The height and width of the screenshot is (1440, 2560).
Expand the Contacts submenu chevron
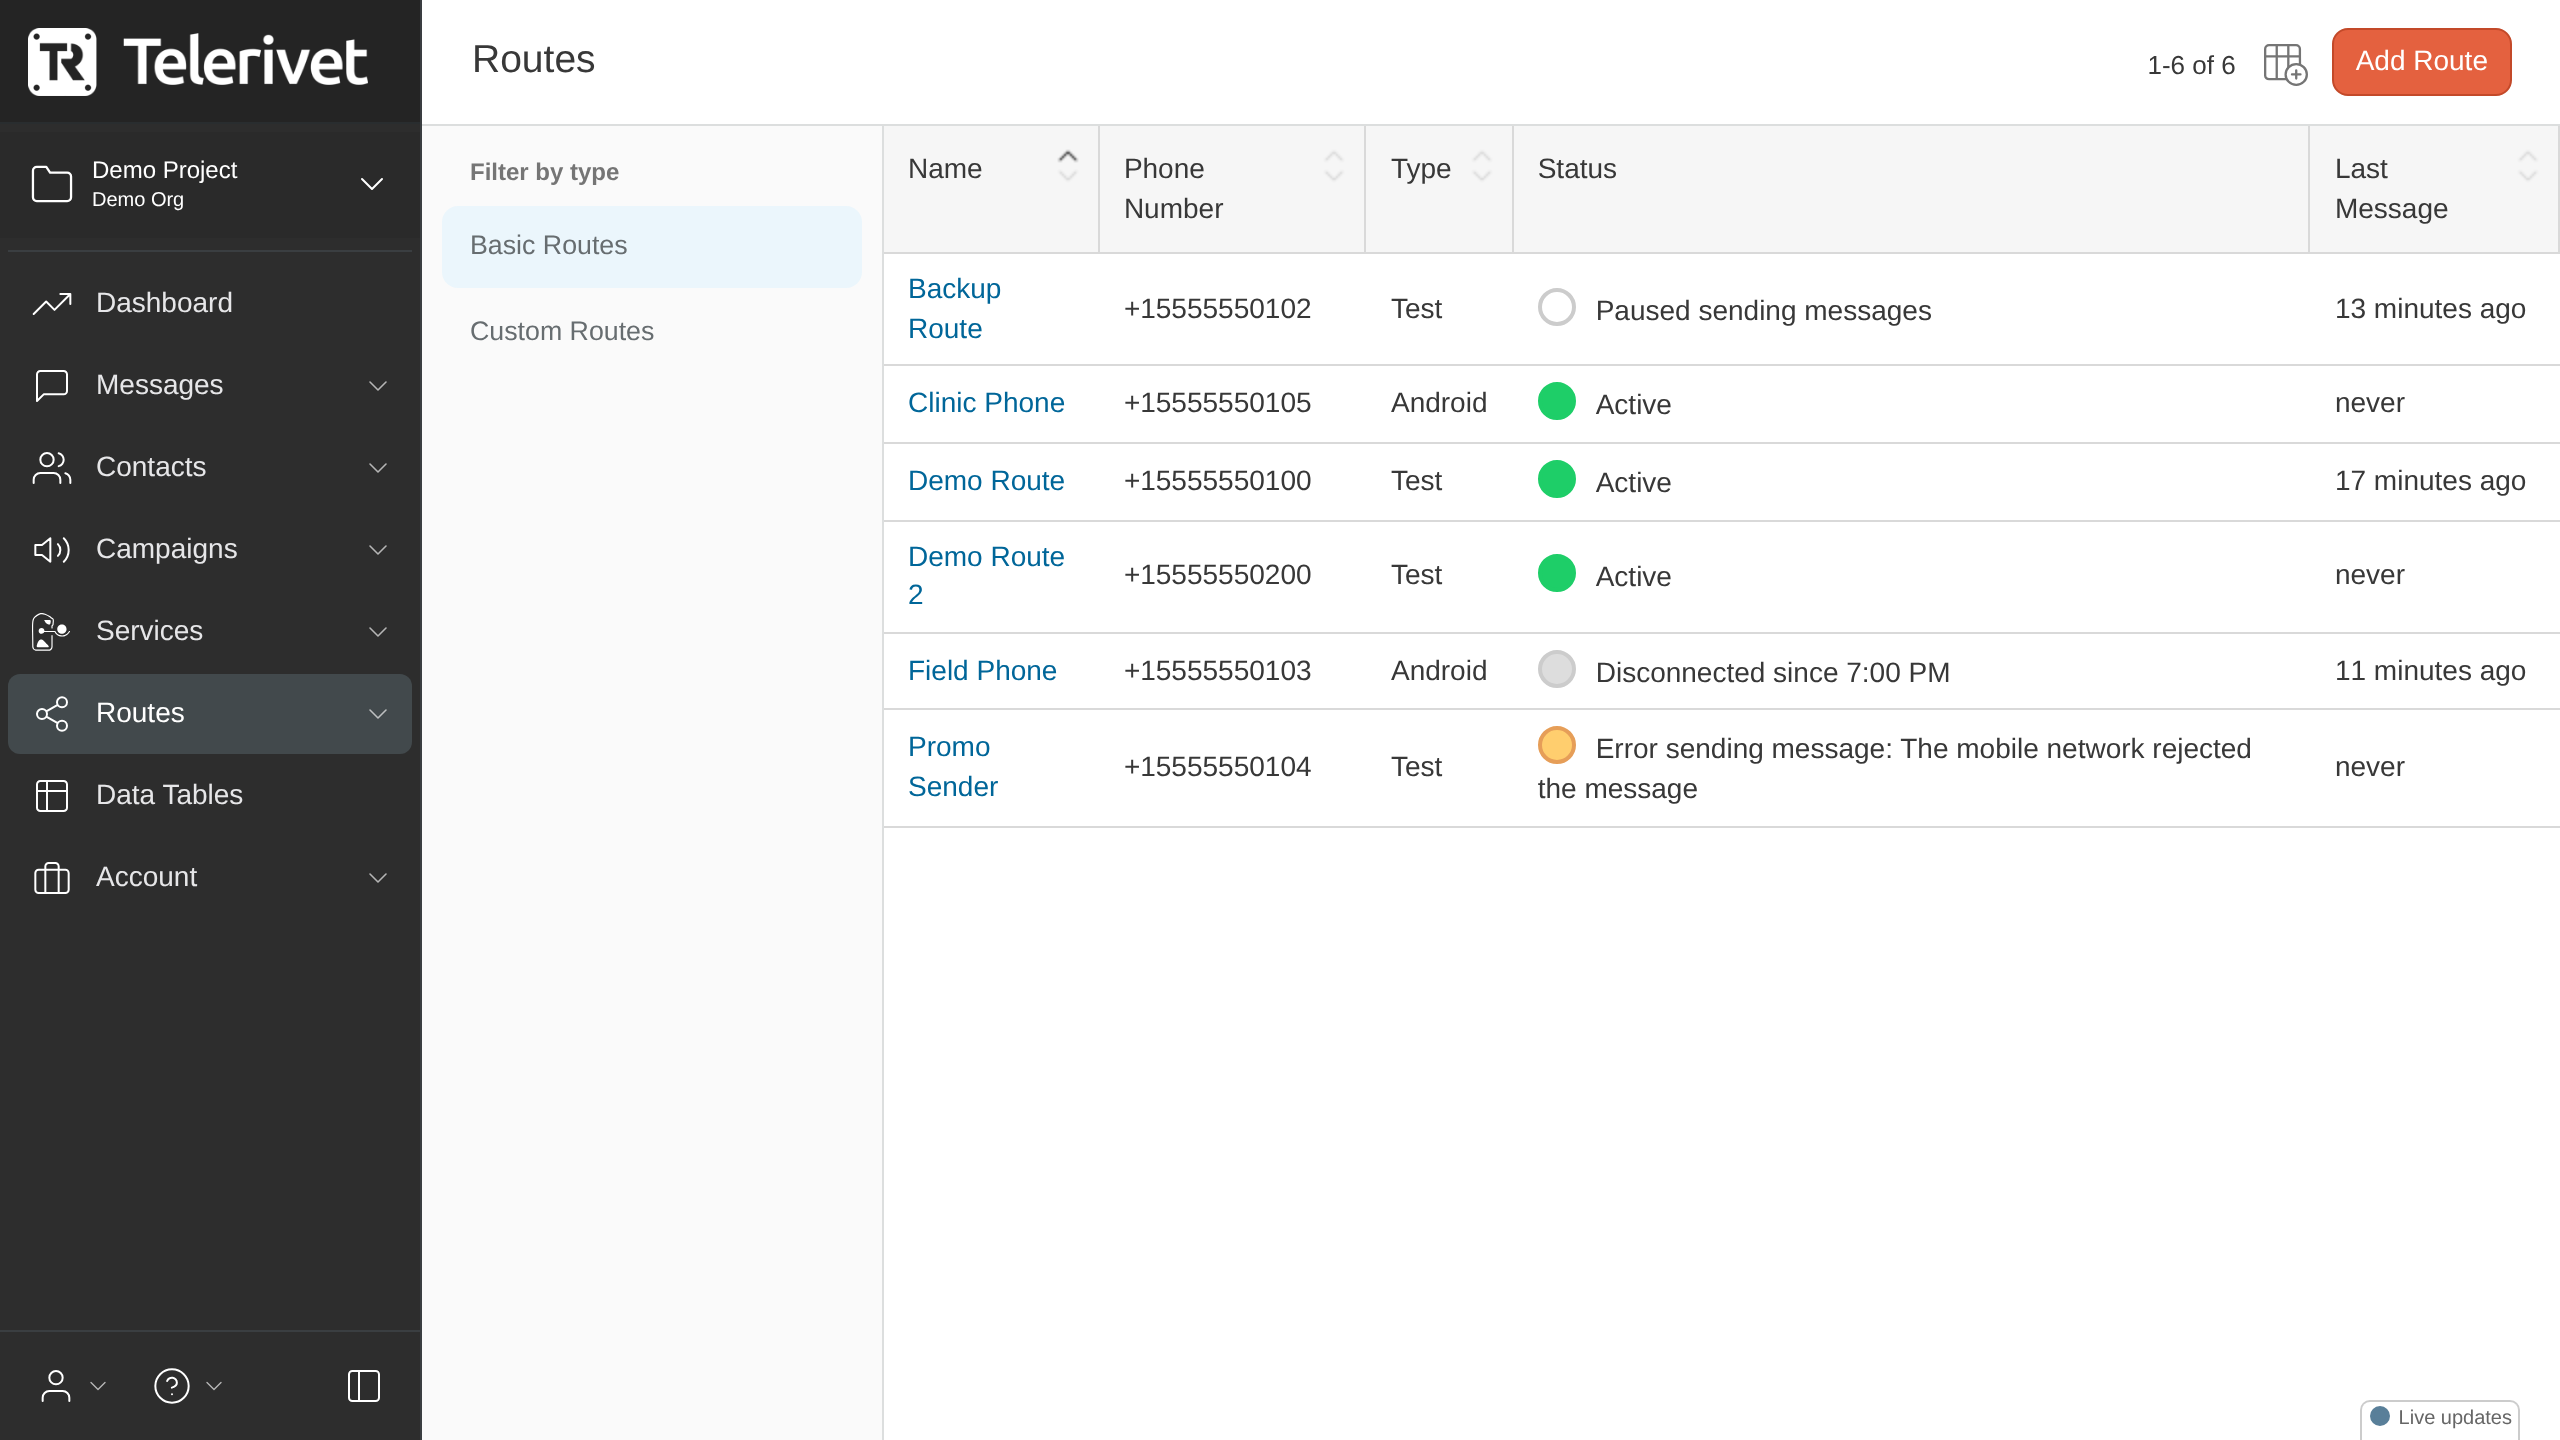378,468
